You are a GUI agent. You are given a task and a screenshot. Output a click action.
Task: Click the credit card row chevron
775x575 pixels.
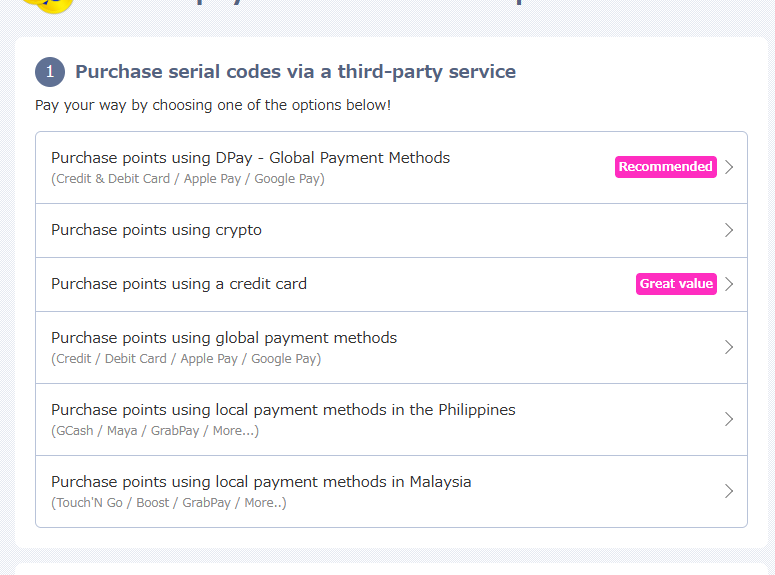coord(729,284)
